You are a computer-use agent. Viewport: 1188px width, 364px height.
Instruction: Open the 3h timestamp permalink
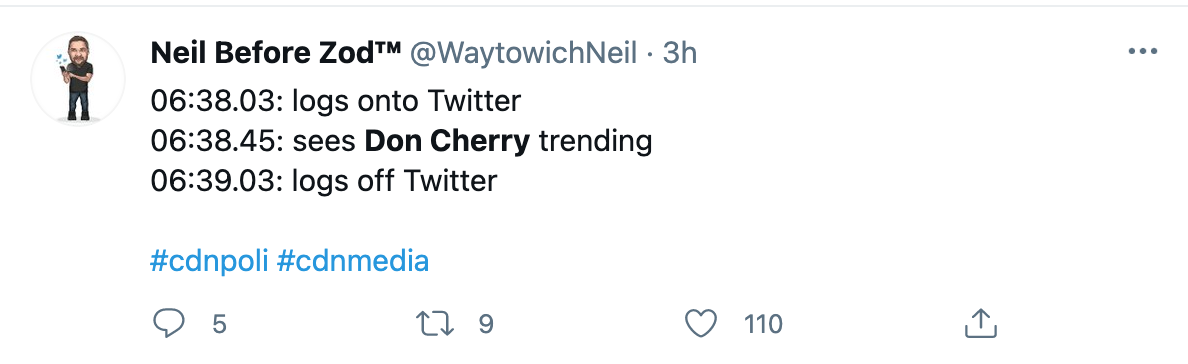click(680, 53)
